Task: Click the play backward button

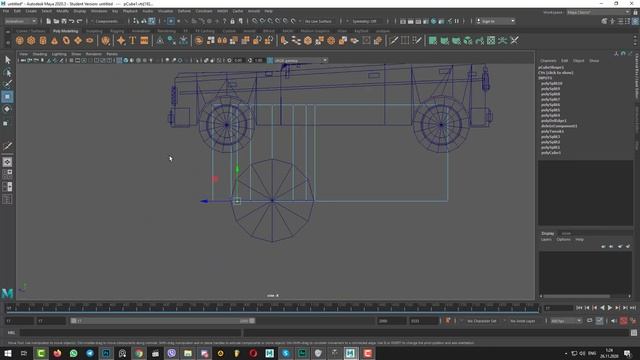Action: [602, 308]
